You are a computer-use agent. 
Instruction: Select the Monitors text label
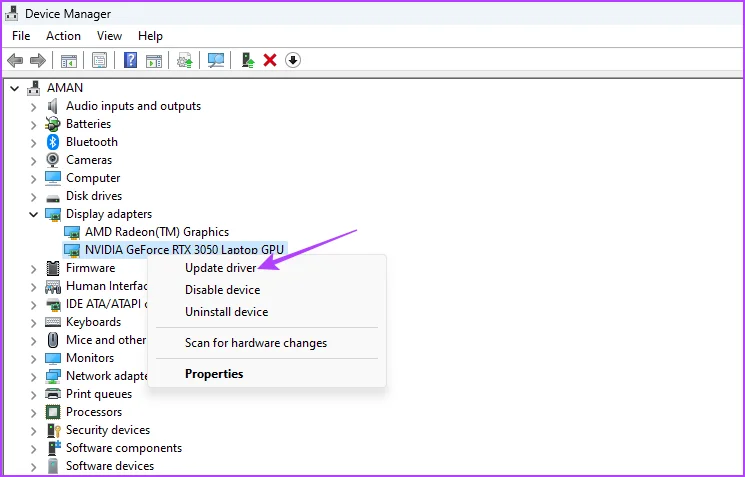click(x=90, y=358)
